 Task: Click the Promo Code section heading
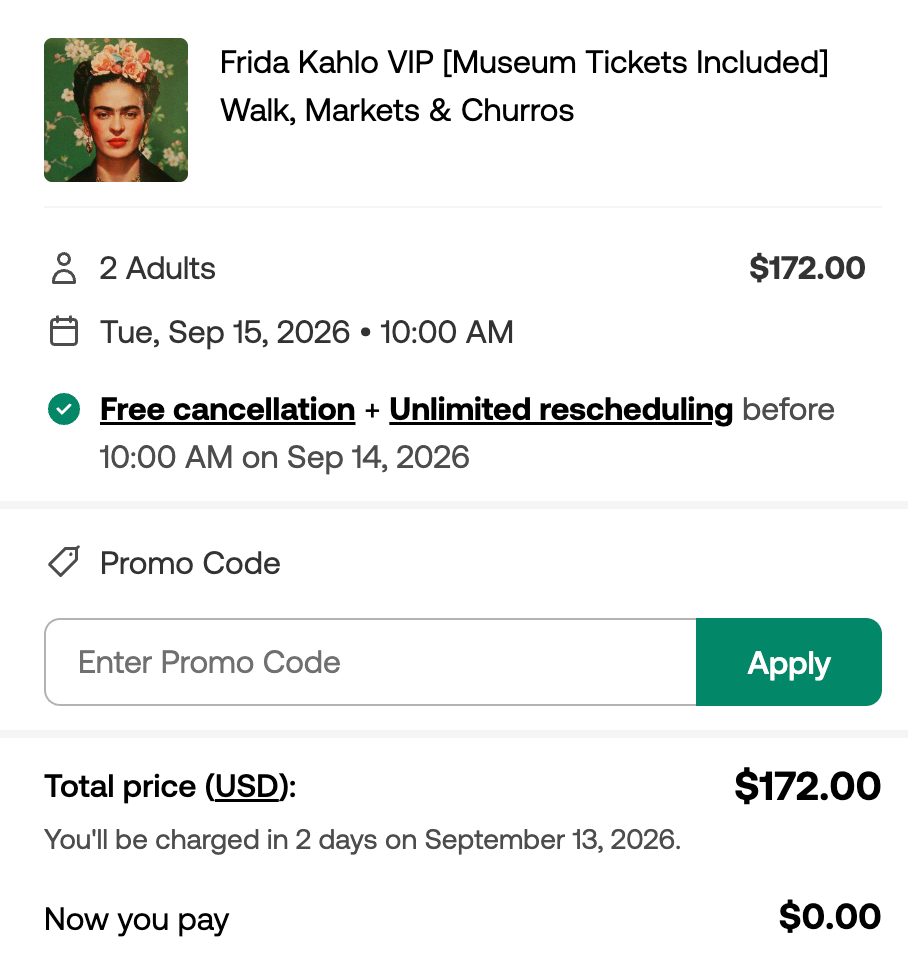click(x=190, y=563)
